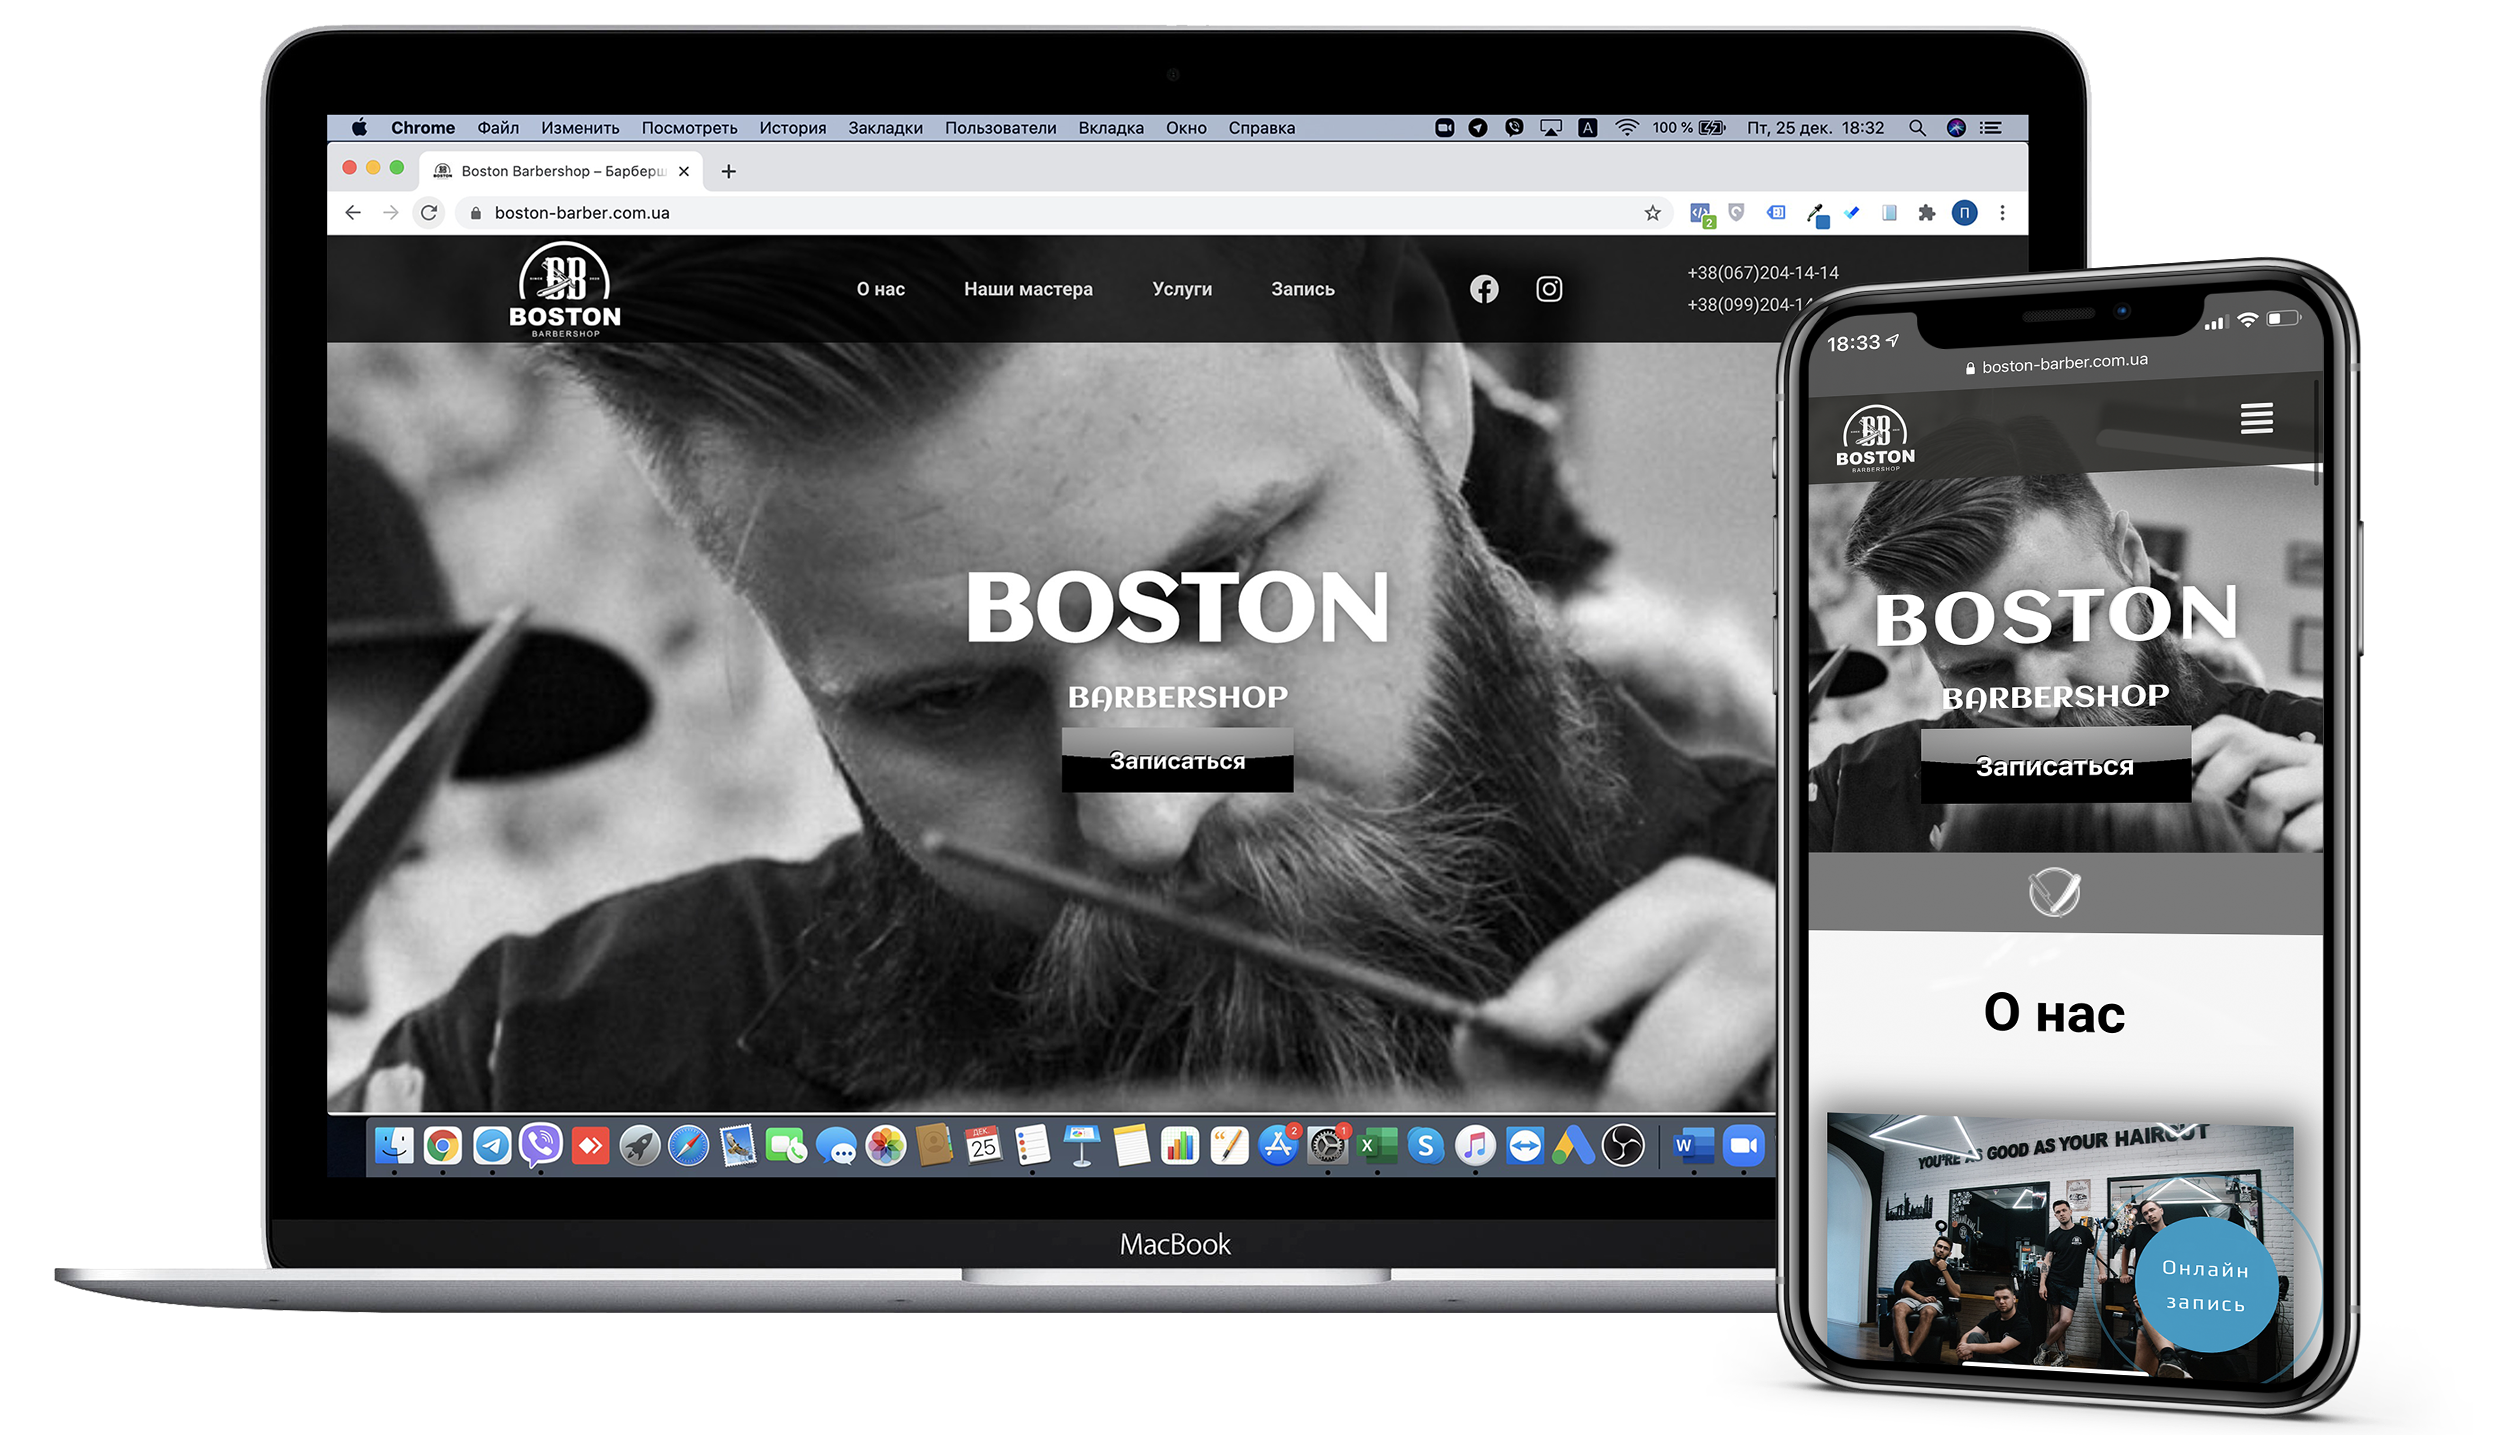Reload the page
Viewport: 2499px width, 1435px height.
(x=429, y=213)
